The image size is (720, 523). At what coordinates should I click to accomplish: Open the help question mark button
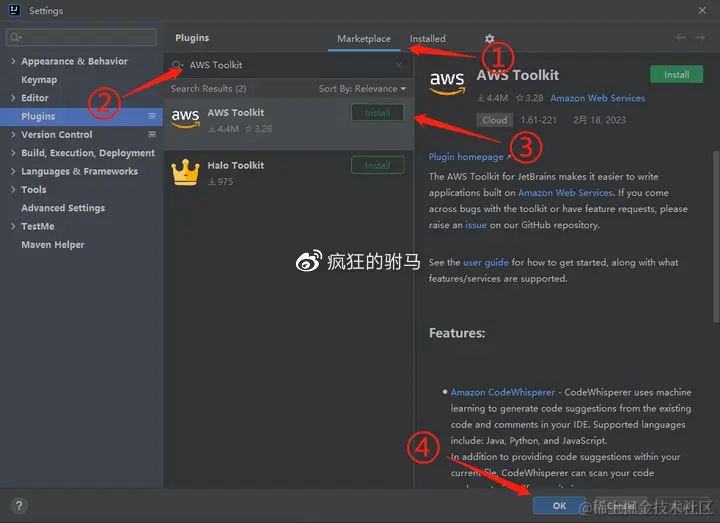click(x=19, y=506)
